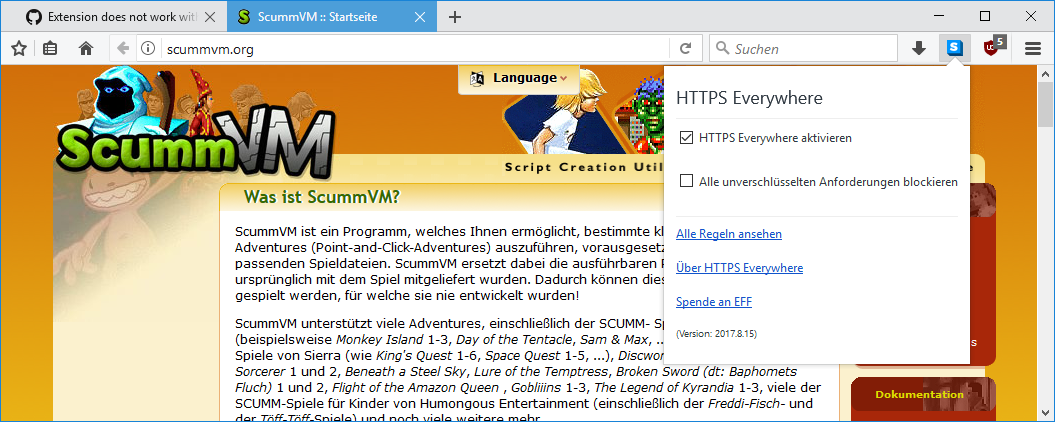
Task: Show site information icon in address bar
Action: 148,48
